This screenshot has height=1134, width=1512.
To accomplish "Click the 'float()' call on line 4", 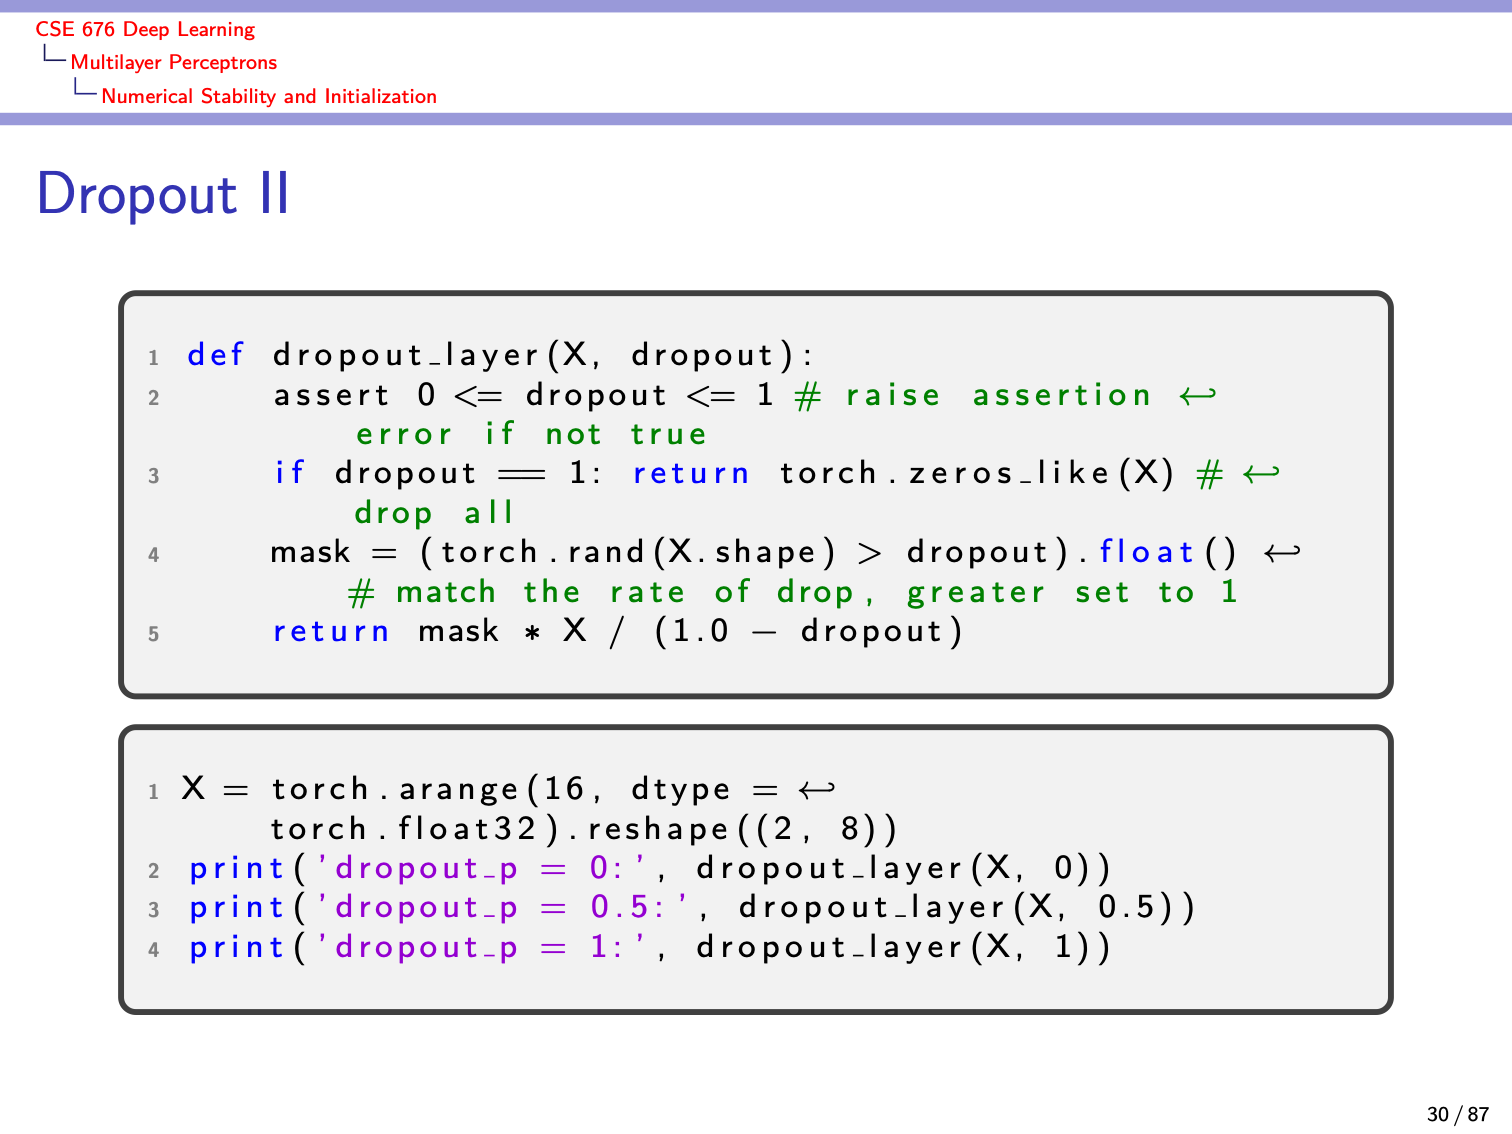I will 1168,552.
